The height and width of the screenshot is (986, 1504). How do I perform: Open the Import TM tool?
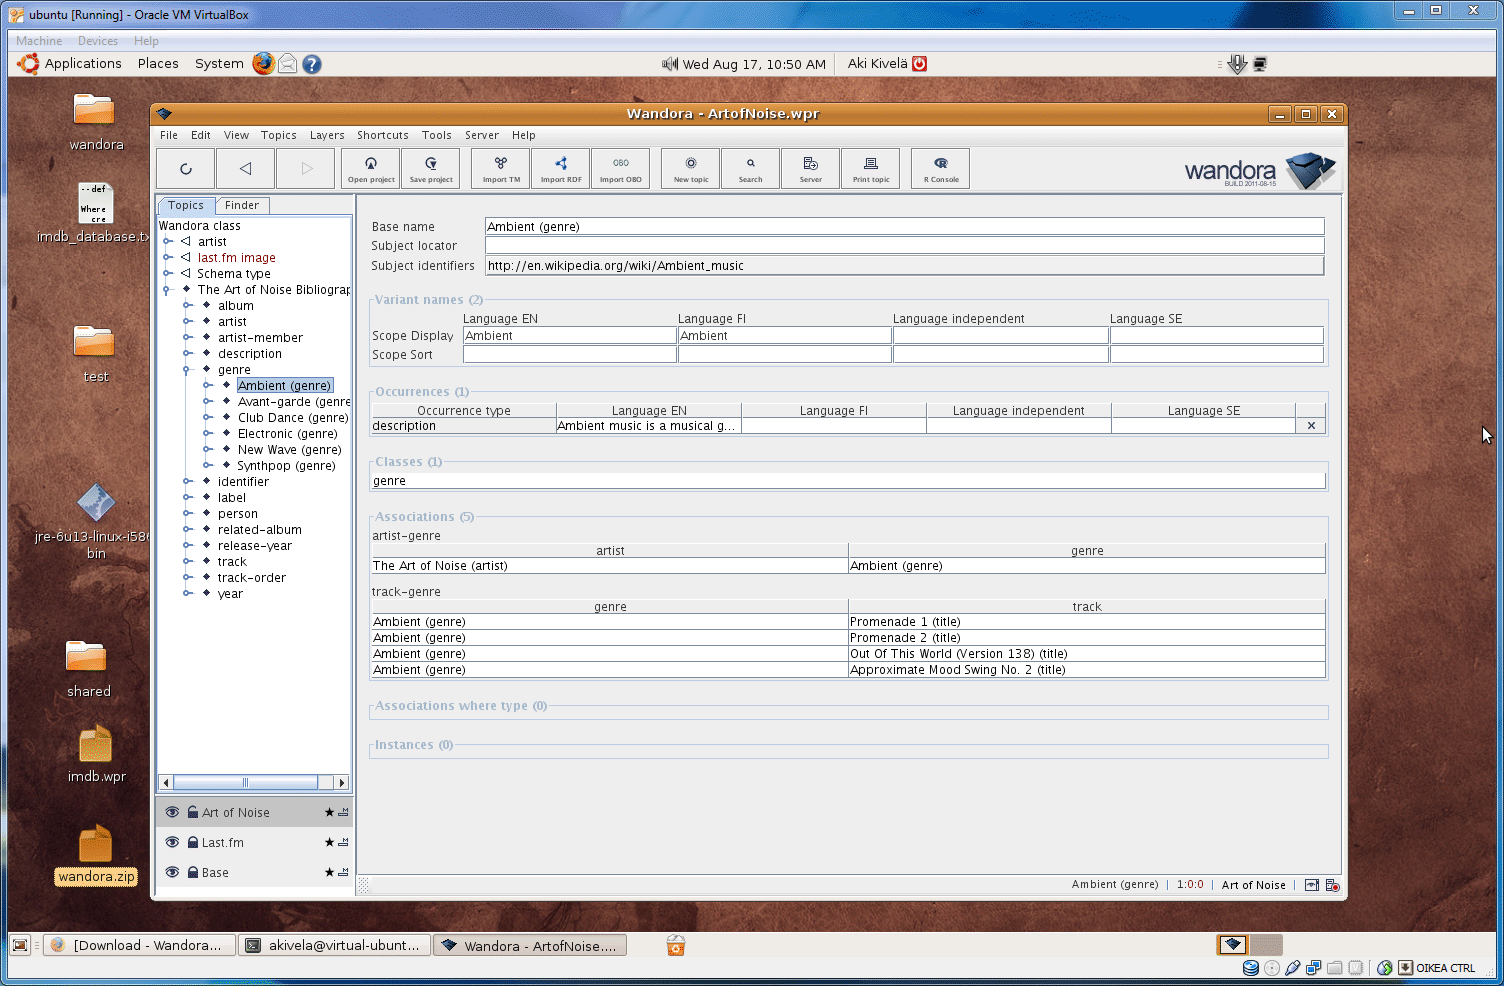[x=499, y=168]
